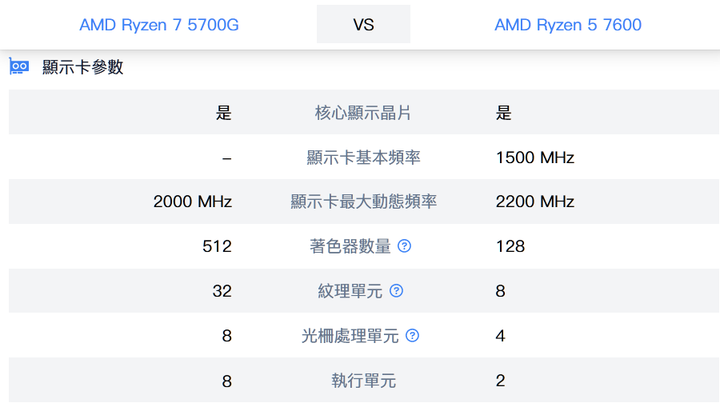The height and width of the screenshot is (403, 720).
Task: Click the help icon next to 光柵處理單元
Action: 412,336
